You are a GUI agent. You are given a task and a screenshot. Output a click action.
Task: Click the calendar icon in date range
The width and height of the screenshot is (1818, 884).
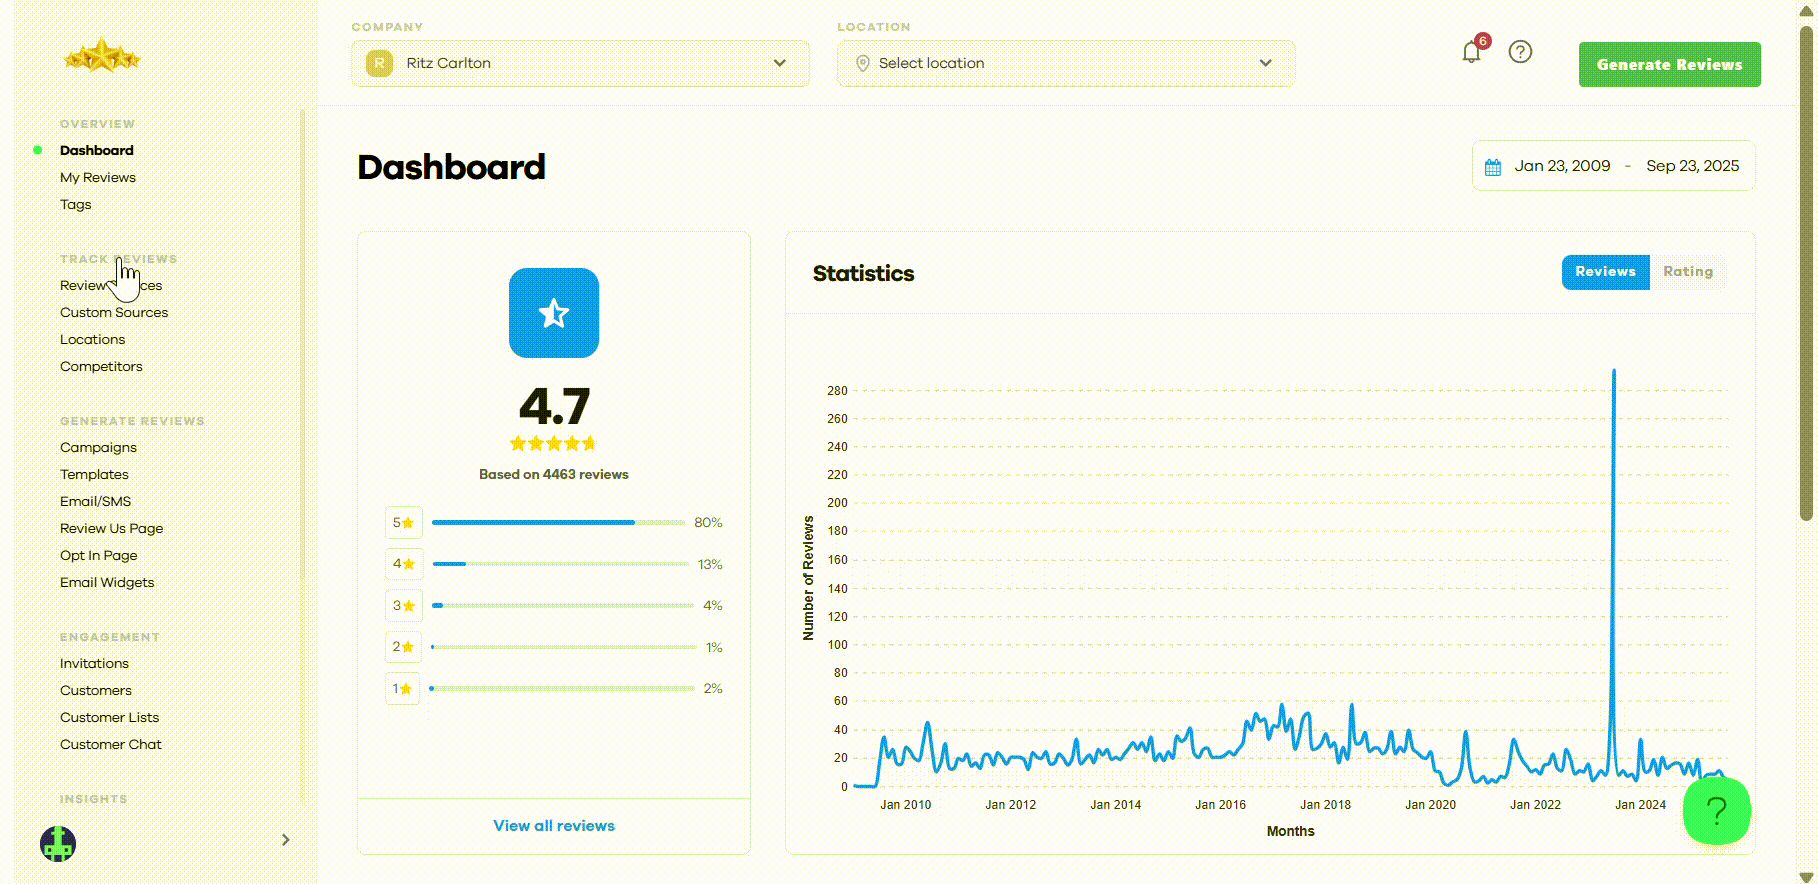click(x=1493, y=167)
